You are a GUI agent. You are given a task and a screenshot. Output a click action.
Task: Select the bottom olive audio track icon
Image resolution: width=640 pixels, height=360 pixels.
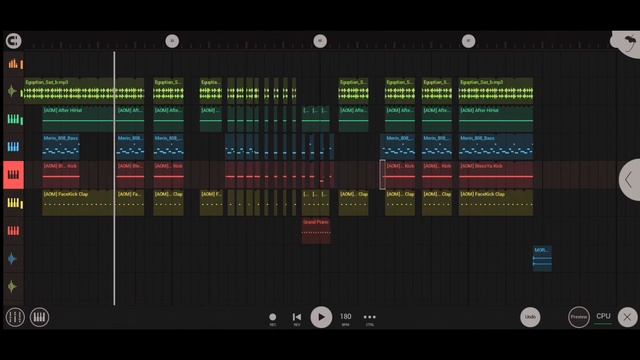tap(12, 287)
